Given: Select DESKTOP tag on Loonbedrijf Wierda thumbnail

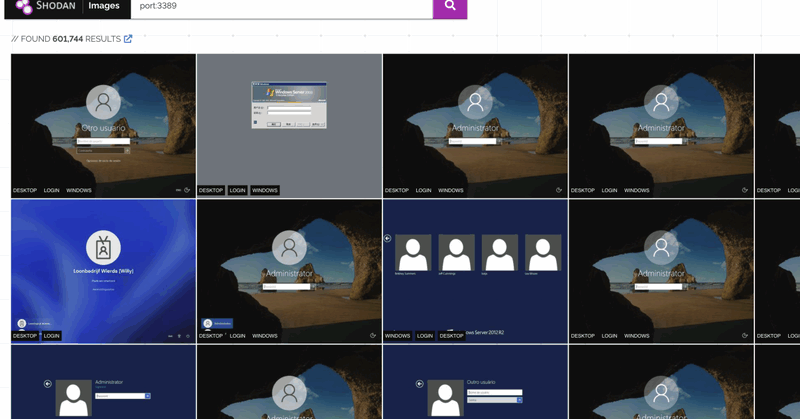Looking at the screenshot, I should coord(25,336).
